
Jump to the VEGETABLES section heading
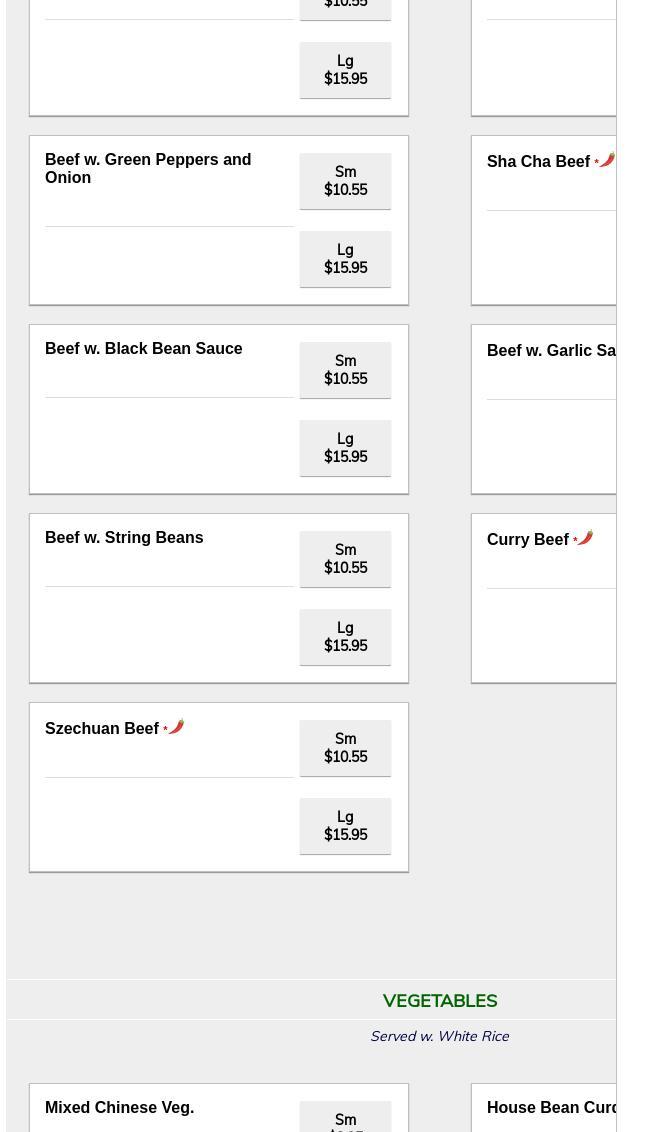click(x=440, y=1001)
